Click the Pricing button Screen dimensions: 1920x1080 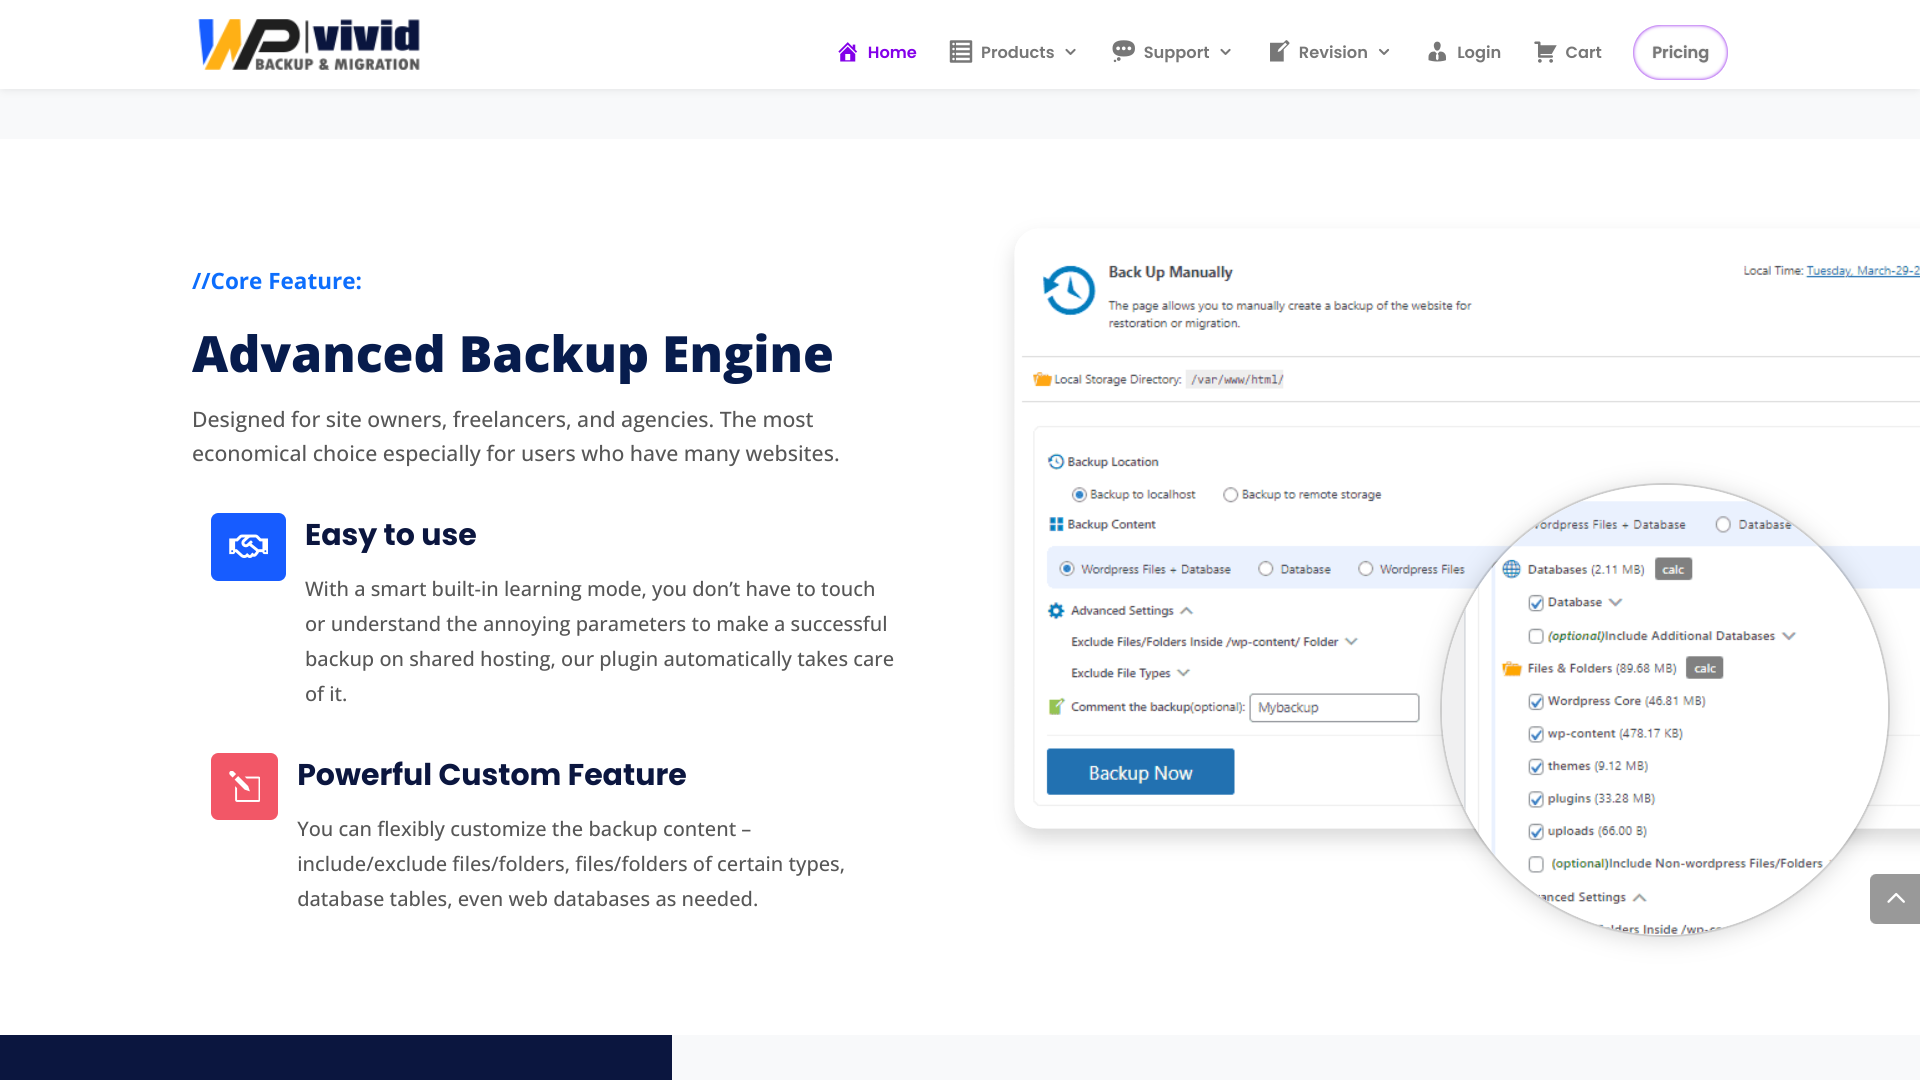coord(1680,52)
